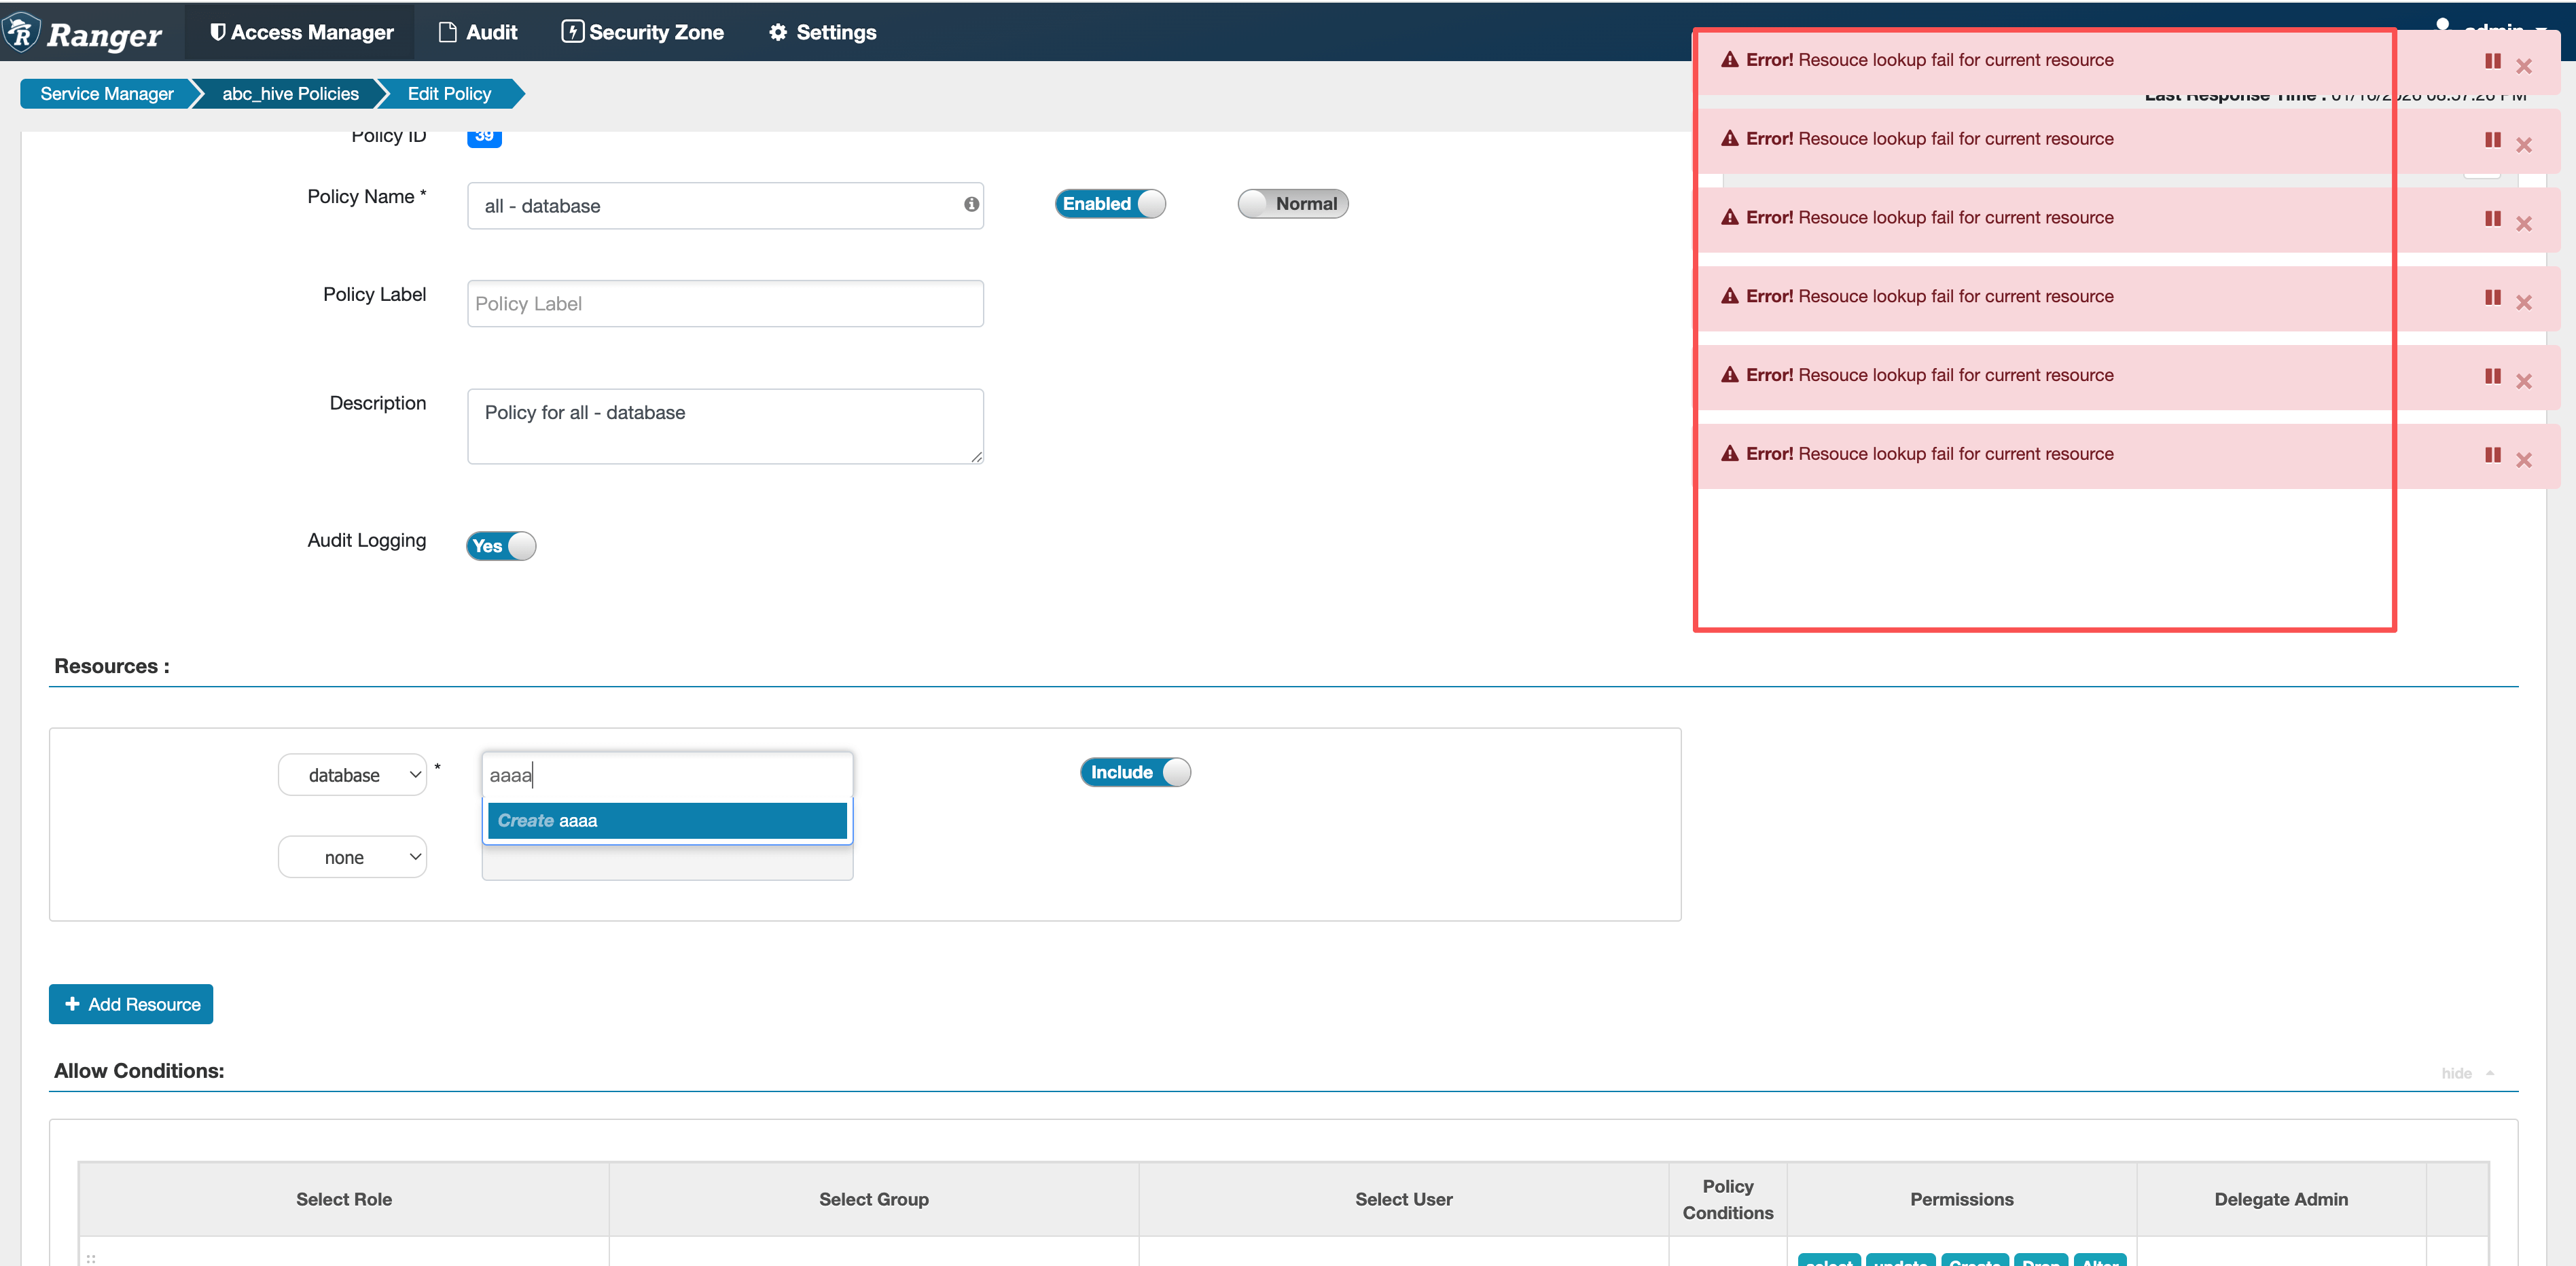Click the Add Resource button

(x=131, y=1004)
